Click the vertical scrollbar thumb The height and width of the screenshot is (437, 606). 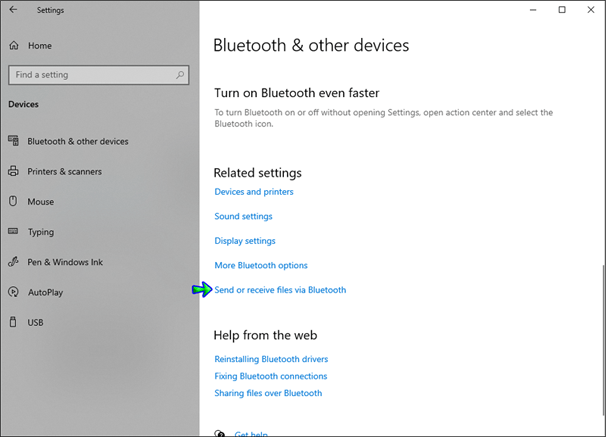[603, 340]
